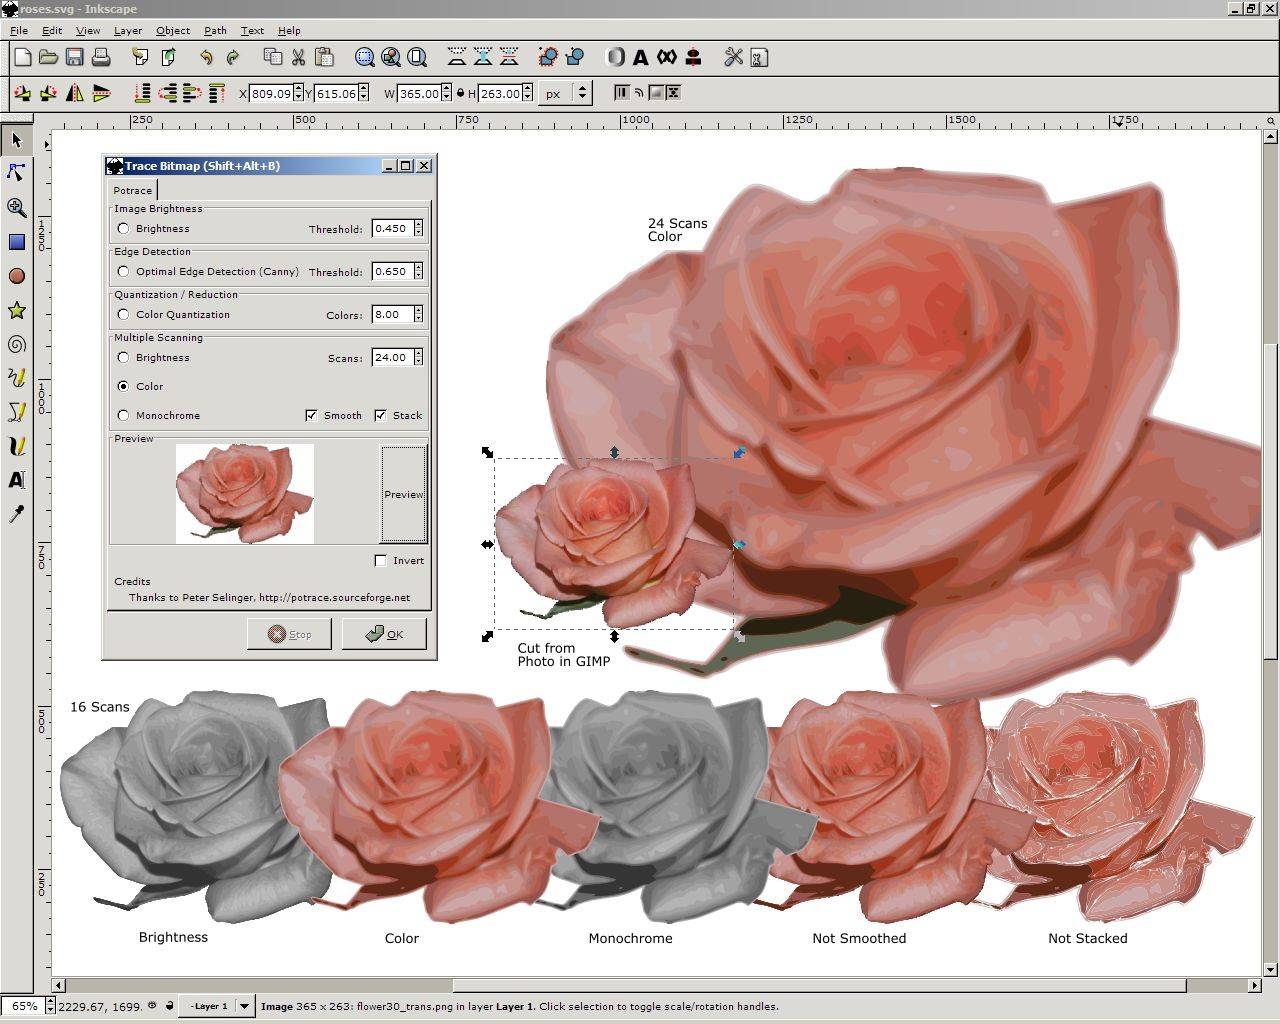Viewport: 1280px width, 1024px height.
Task: Create a new document with the New icon
Action: click(22, 57)
